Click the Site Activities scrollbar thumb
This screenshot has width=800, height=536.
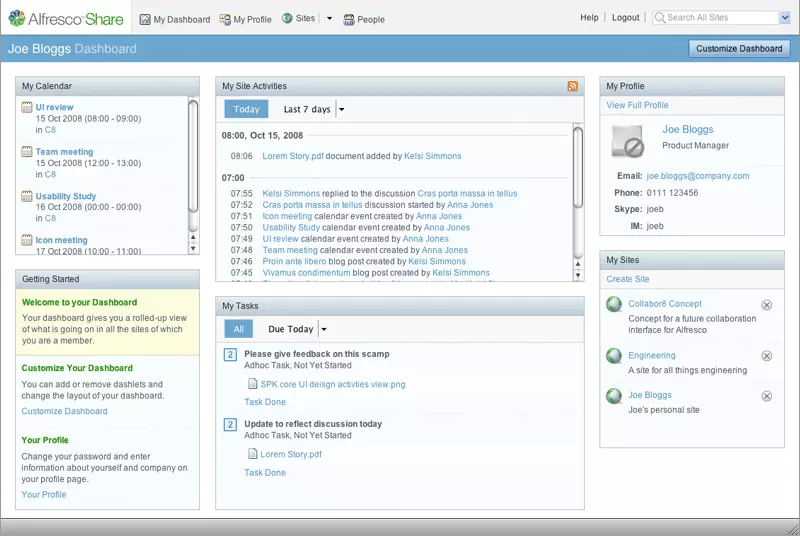click(x=578, y=167)
